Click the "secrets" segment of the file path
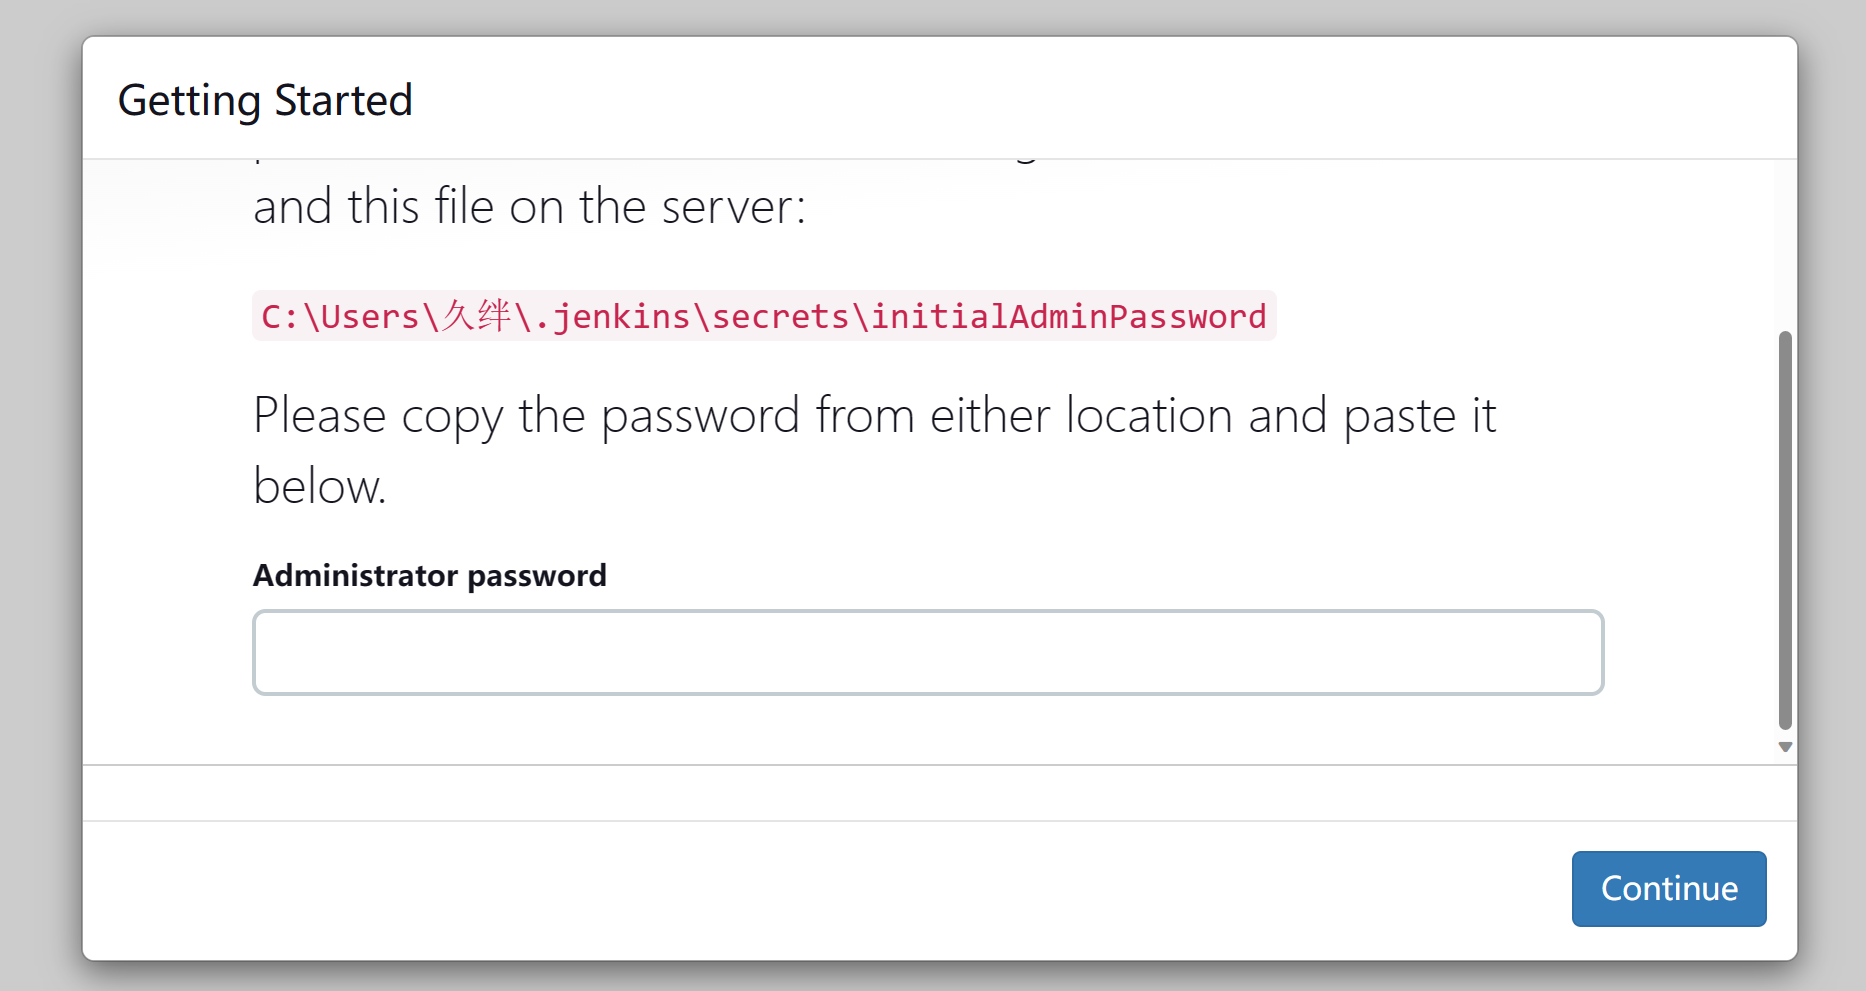This screenshot has height=991, width=1866. click(780, 317)
